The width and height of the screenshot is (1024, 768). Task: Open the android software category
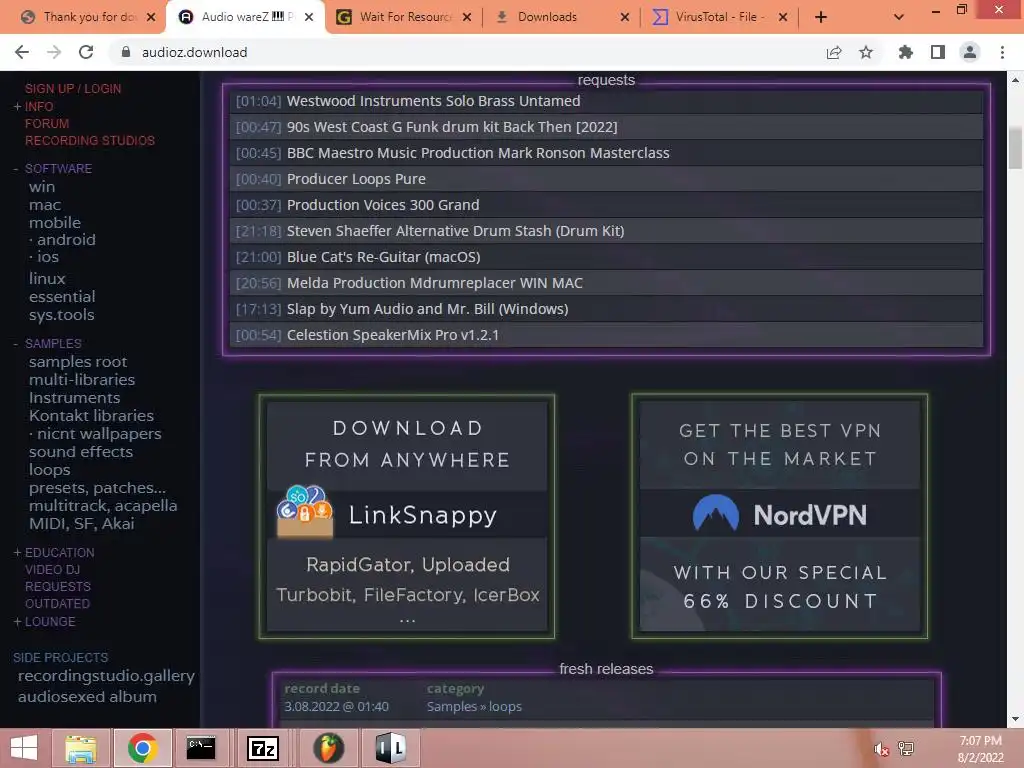(66, 240)
